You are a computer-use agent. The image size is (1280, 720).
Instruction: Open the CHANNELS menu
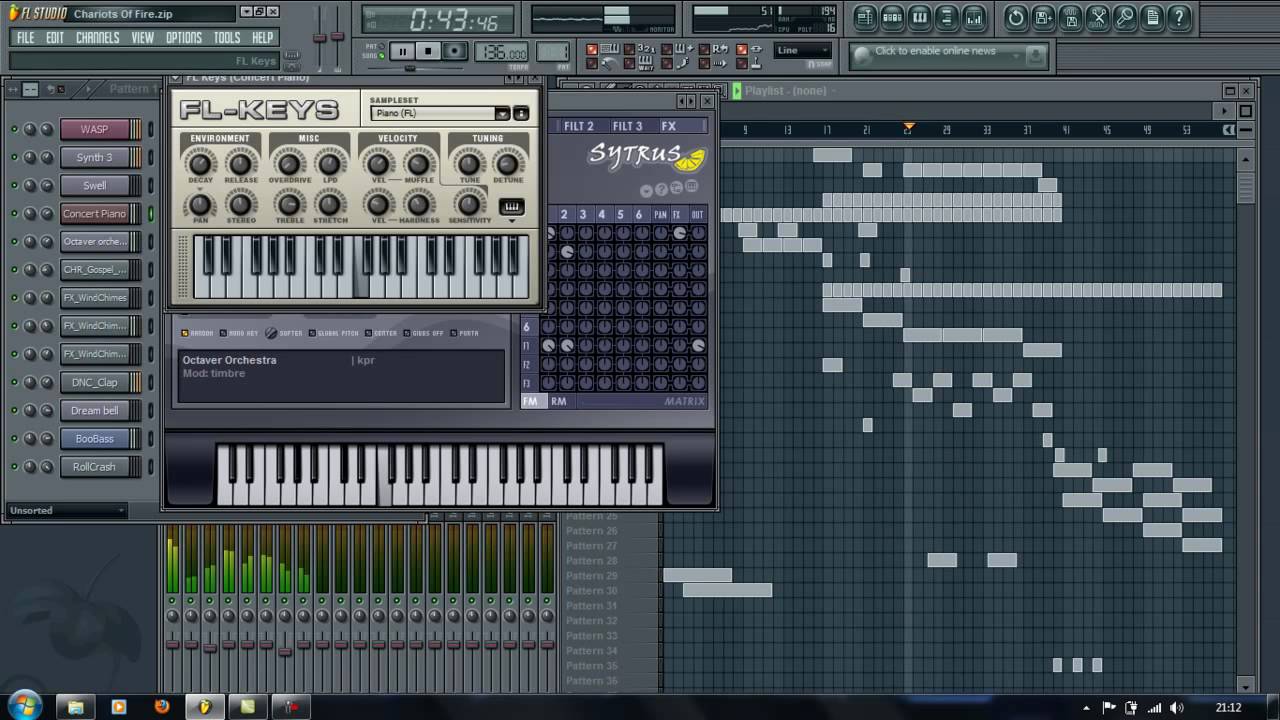pyautogui.click(x=97, y=38)
